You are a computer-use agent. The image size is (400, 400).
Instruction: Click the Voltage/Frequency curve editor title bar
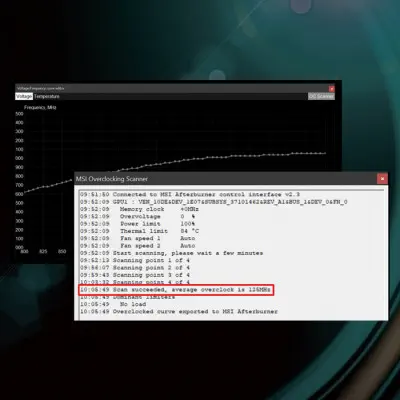click(x=172, y=88)
